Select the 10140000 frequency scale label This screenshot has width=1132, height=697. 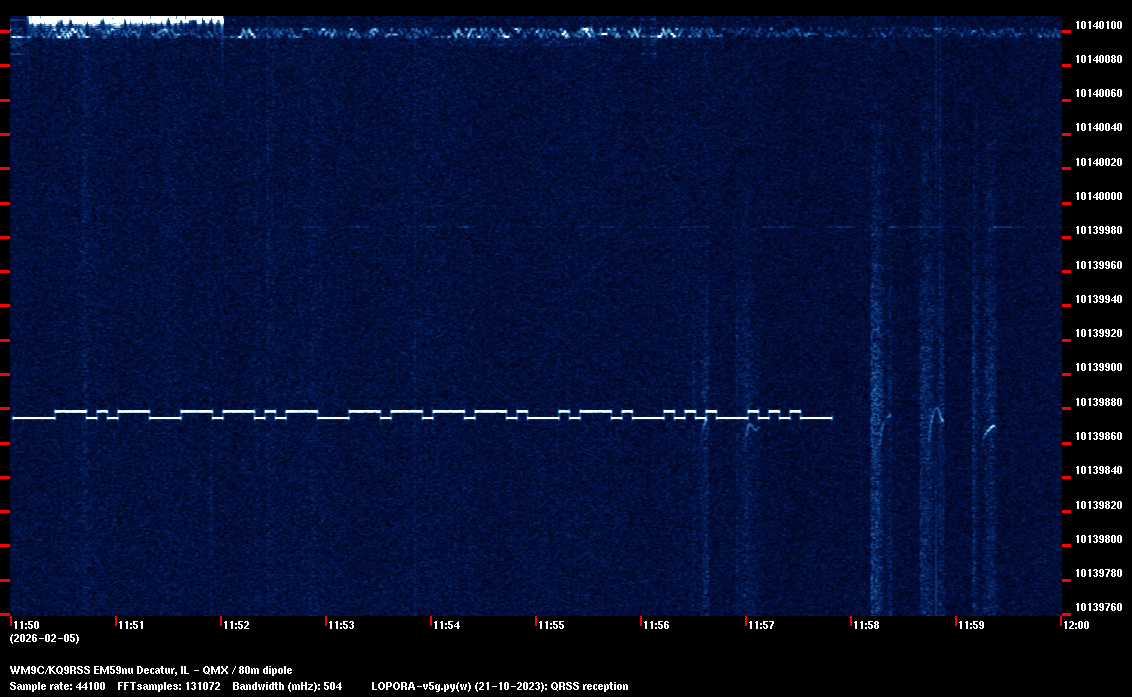point(1098,196)
